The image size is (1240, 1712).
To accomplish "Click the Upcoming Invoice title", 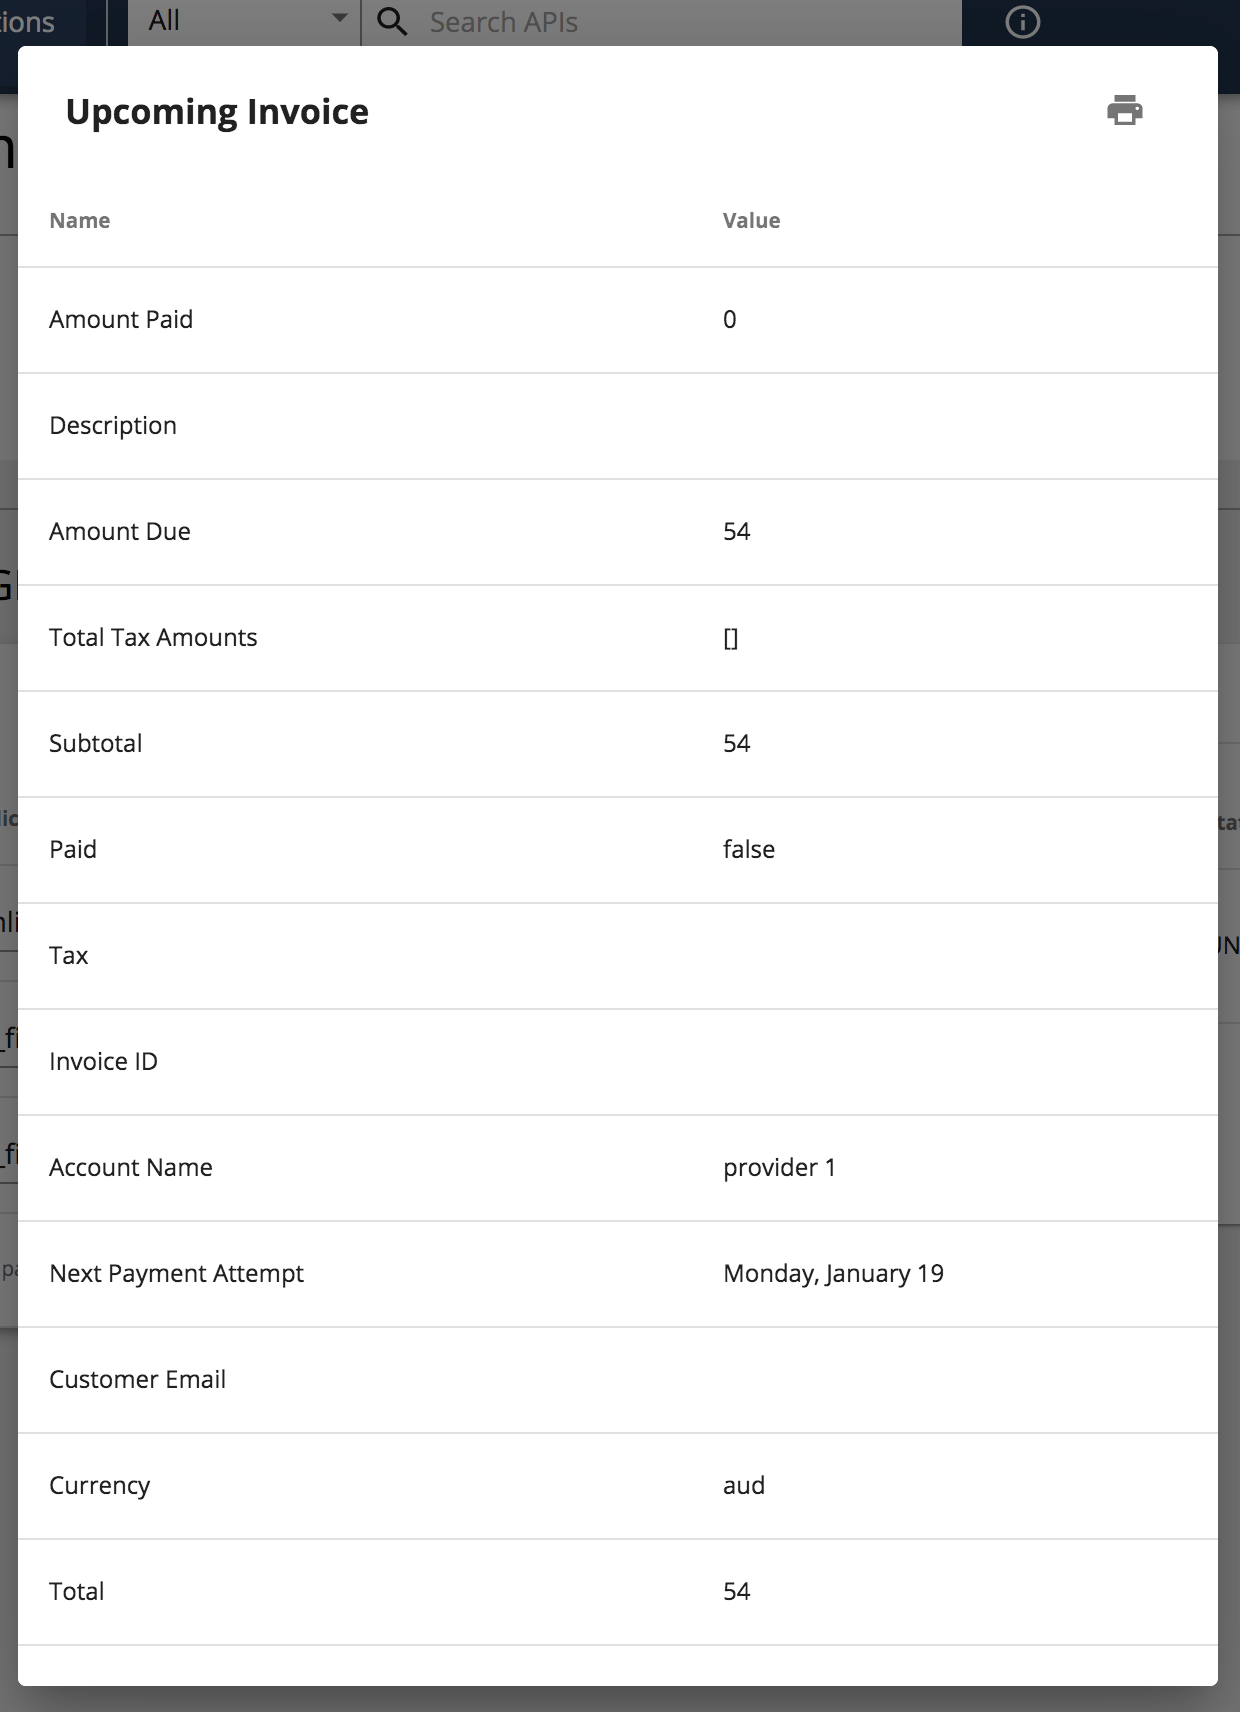I will [x=217, y=111].
